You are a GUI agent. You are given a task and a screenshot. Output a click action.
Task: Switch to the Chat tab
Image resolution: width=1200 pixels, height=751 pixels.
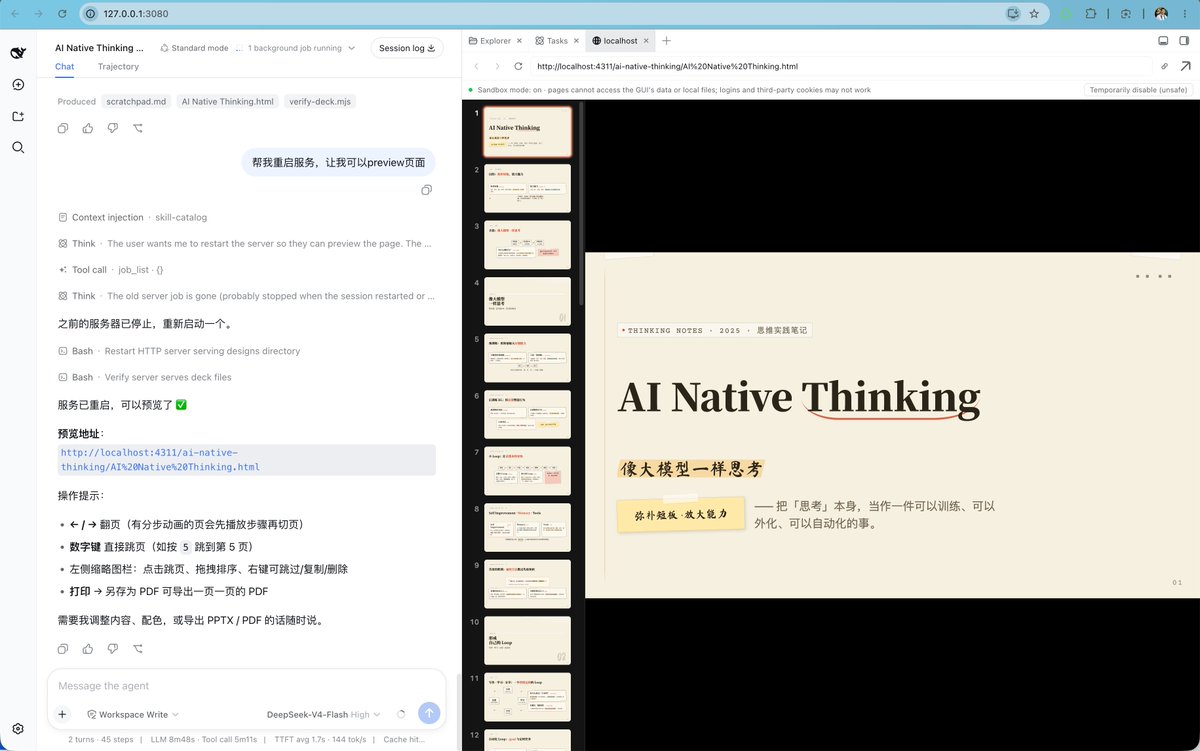(64, 67)
